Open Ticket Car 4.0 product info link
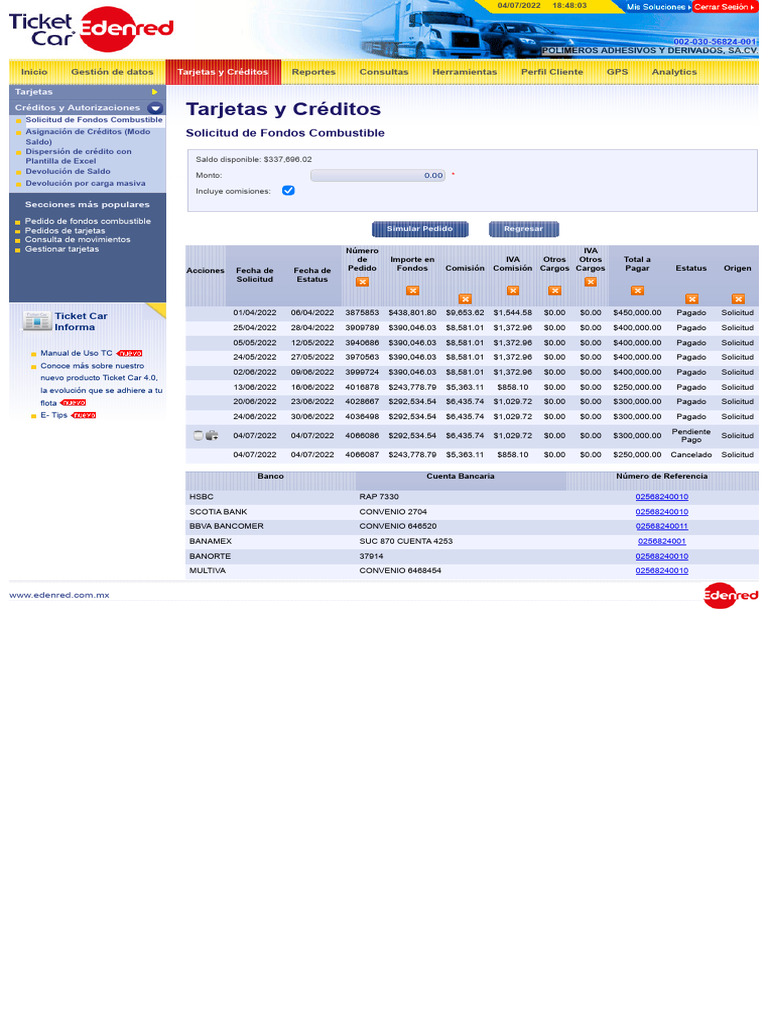 (101, 384)
